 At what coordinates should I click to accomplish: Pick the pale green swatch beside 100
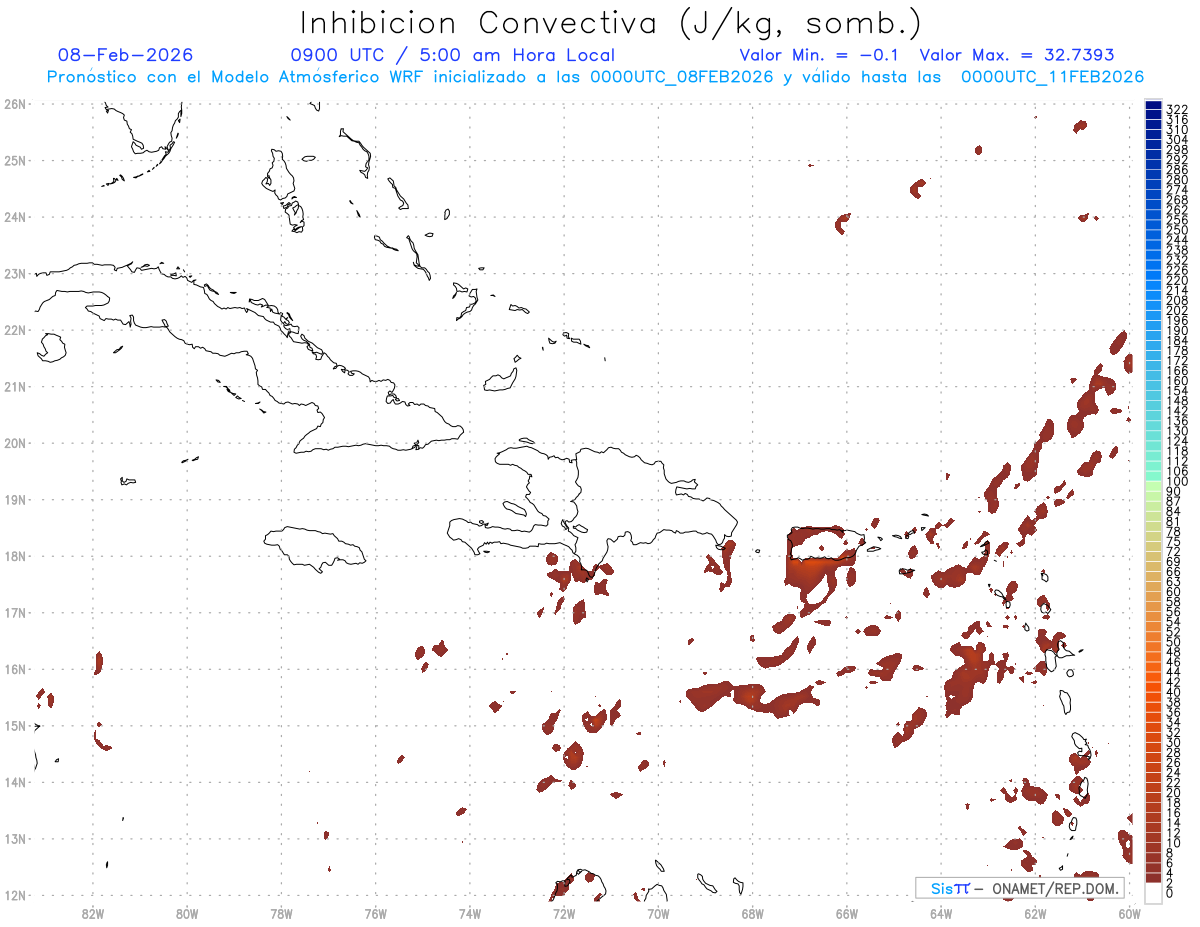tap(1153, 485)
